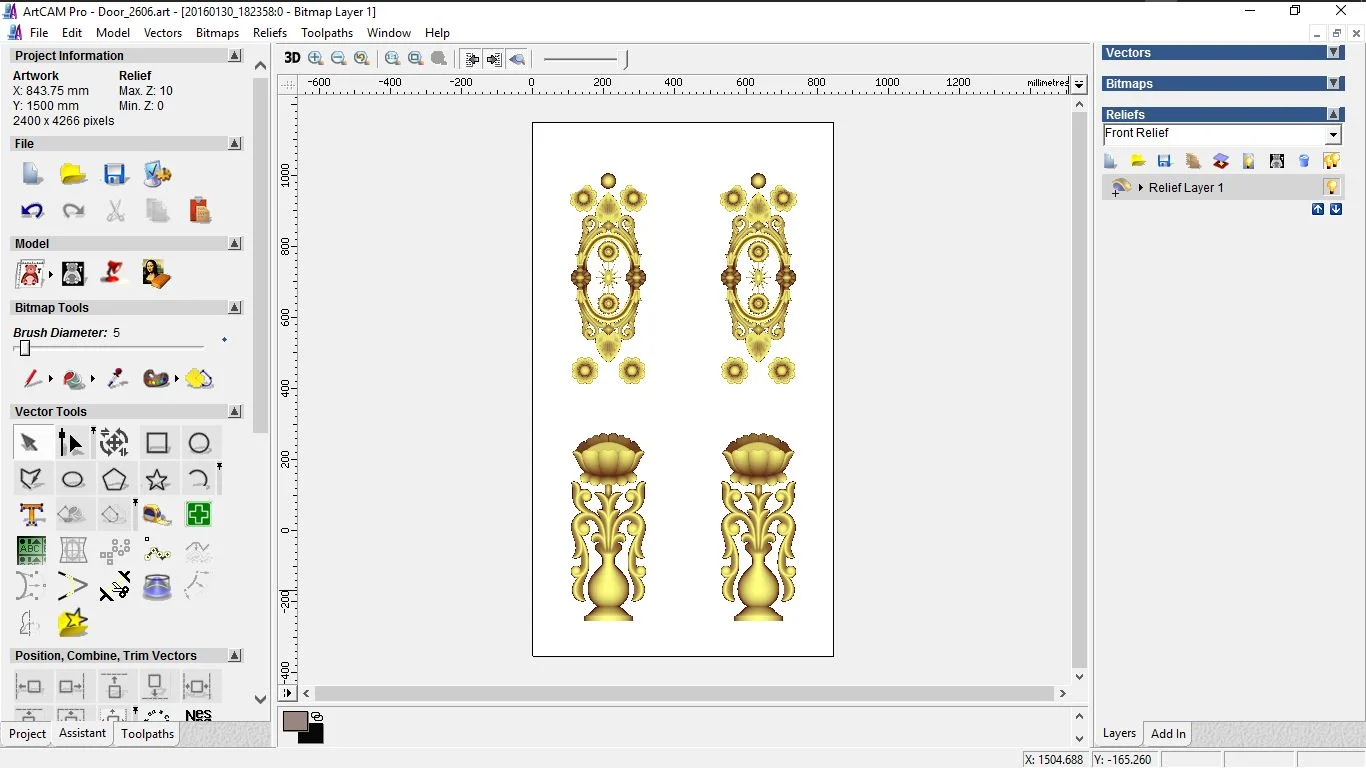
Task: Open the Add In tab
Action: point(1167,734)
